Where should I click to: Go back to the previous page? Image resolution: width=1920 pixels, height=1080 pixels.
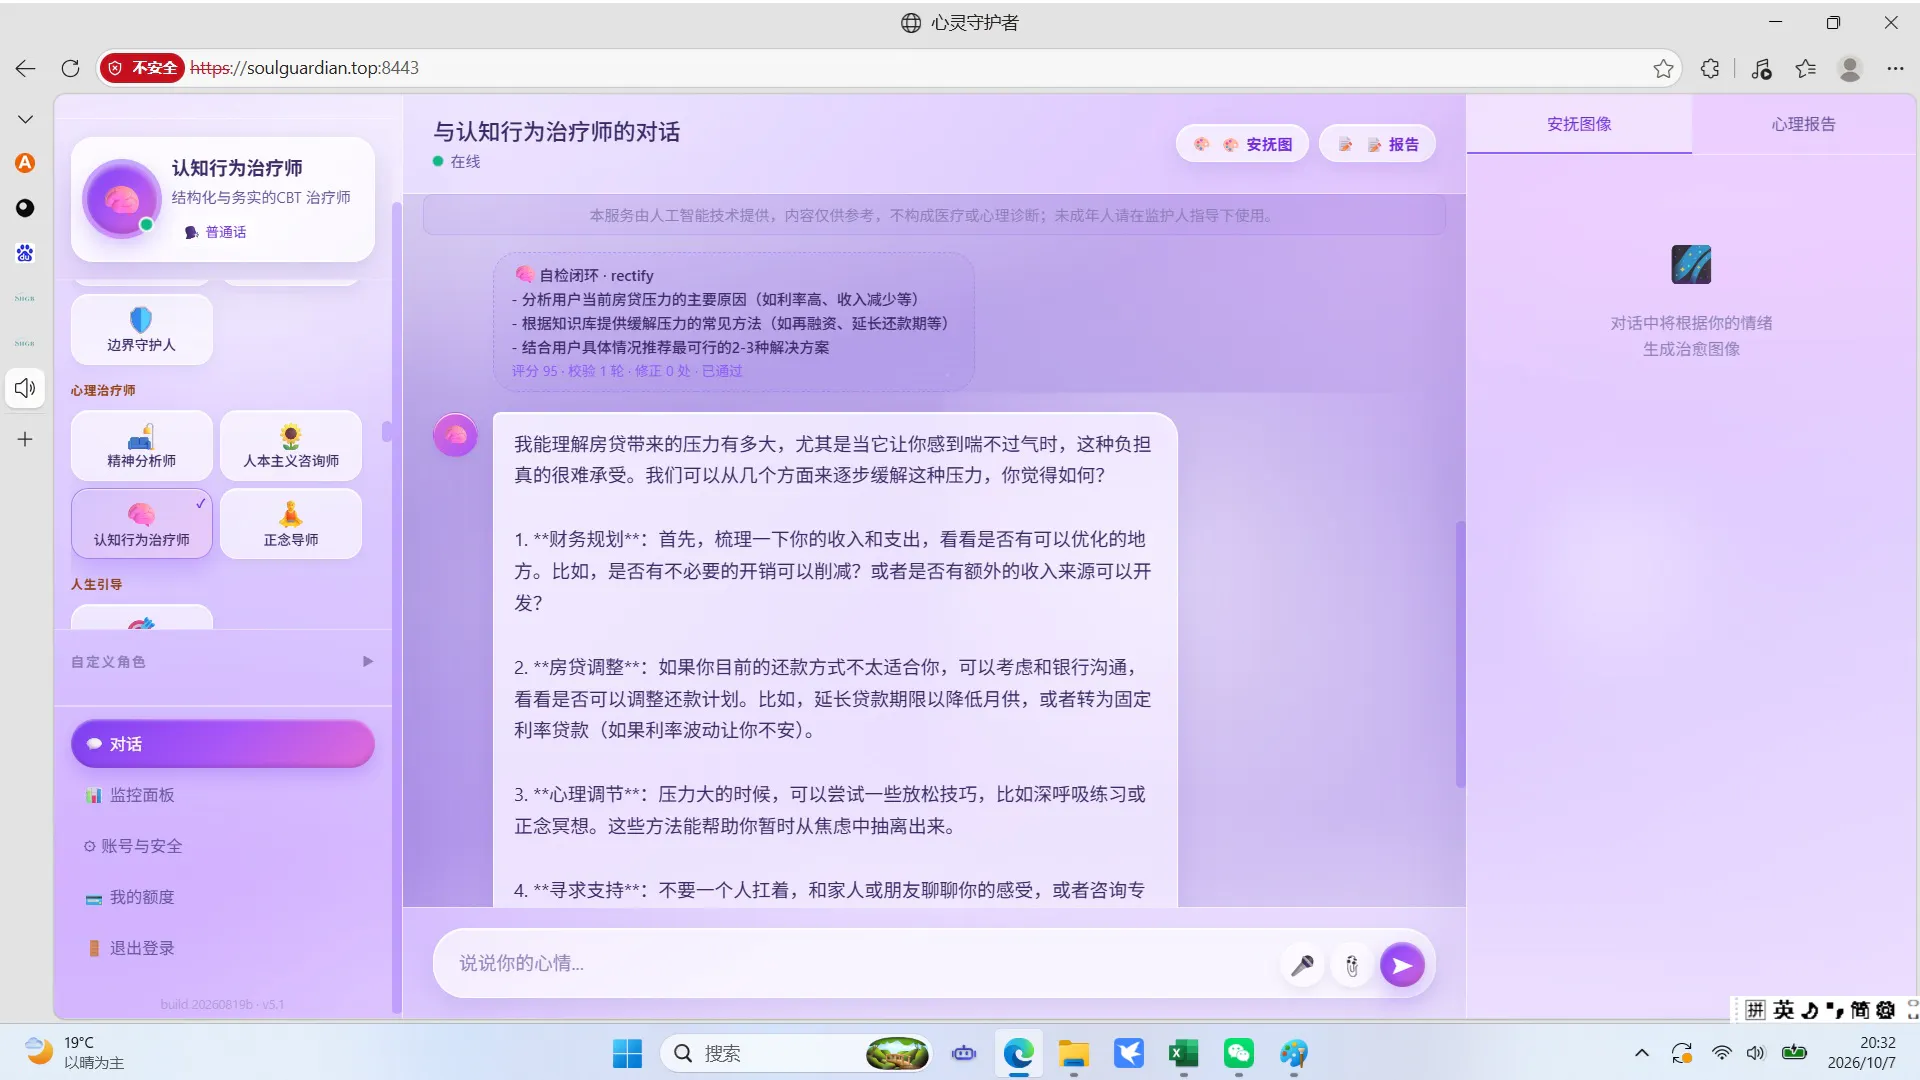pyautogui.click(x=25, y=68)
